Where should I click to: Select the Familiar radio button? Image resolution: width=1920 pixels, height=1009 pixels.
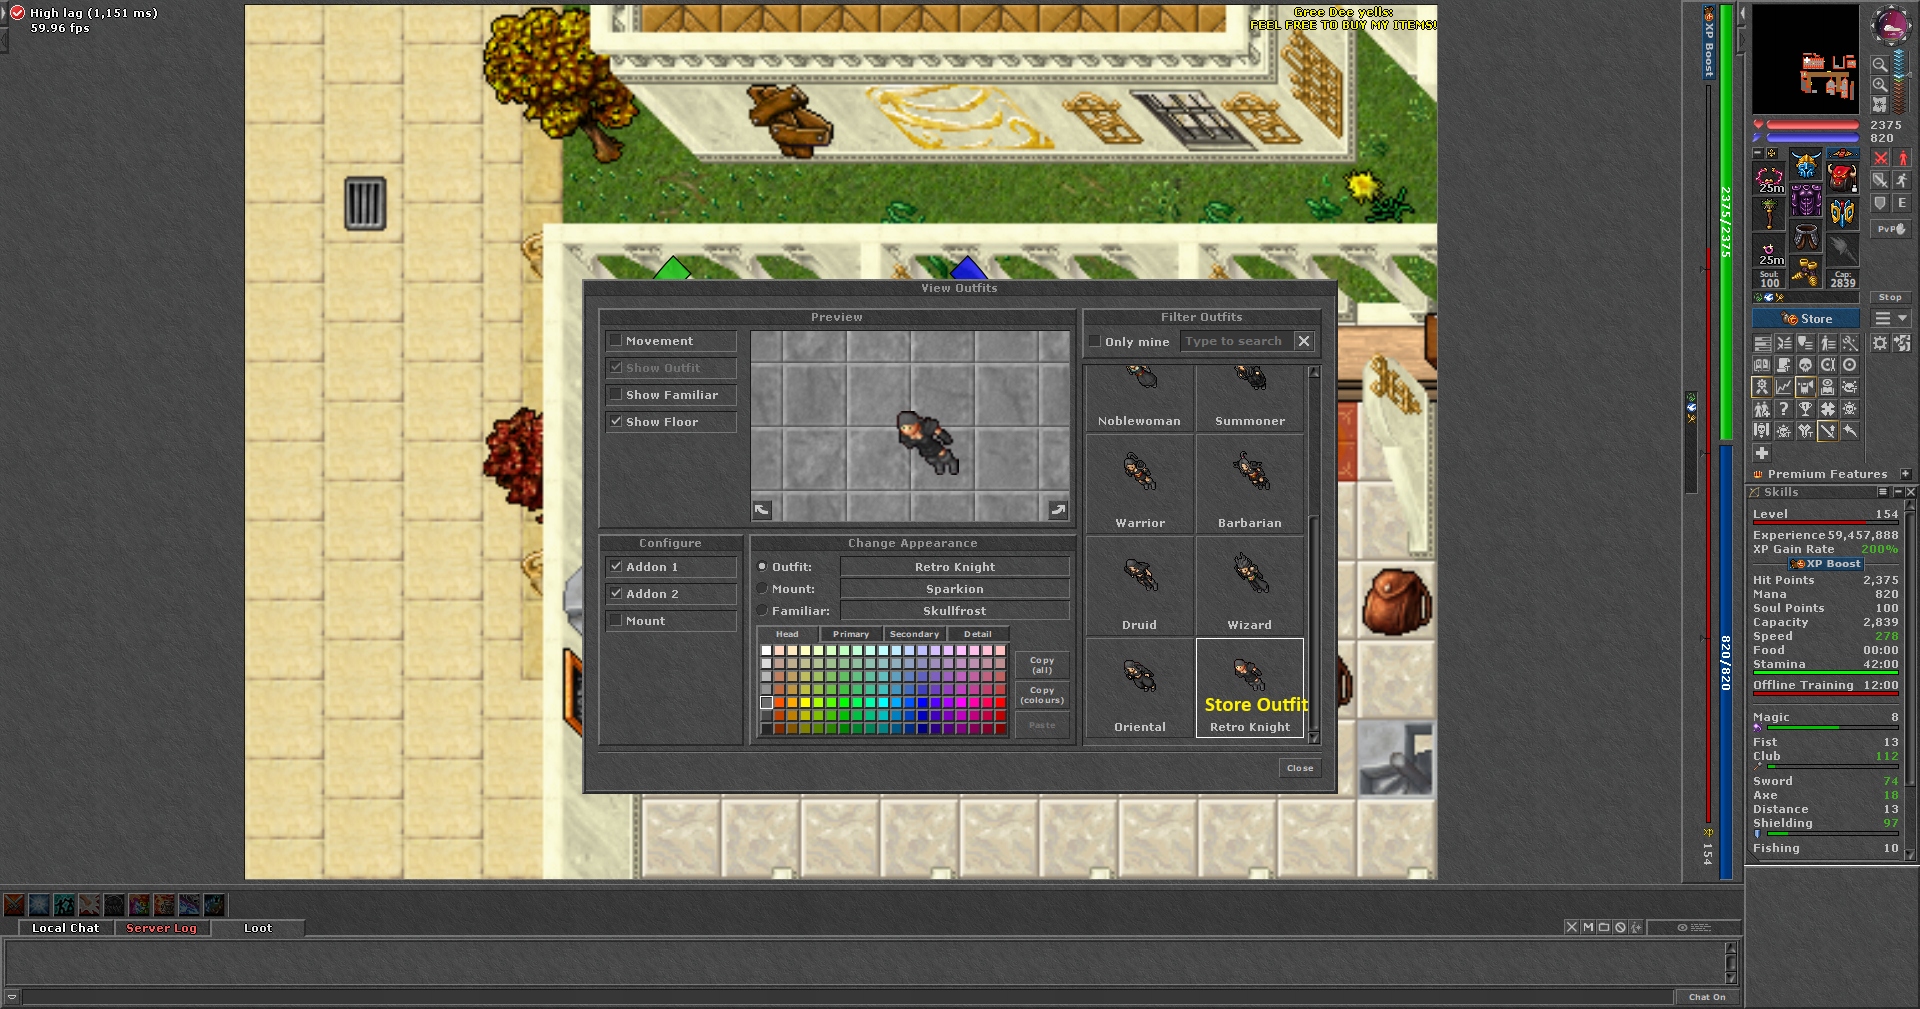pyautogui.click(x=762, y=611)
